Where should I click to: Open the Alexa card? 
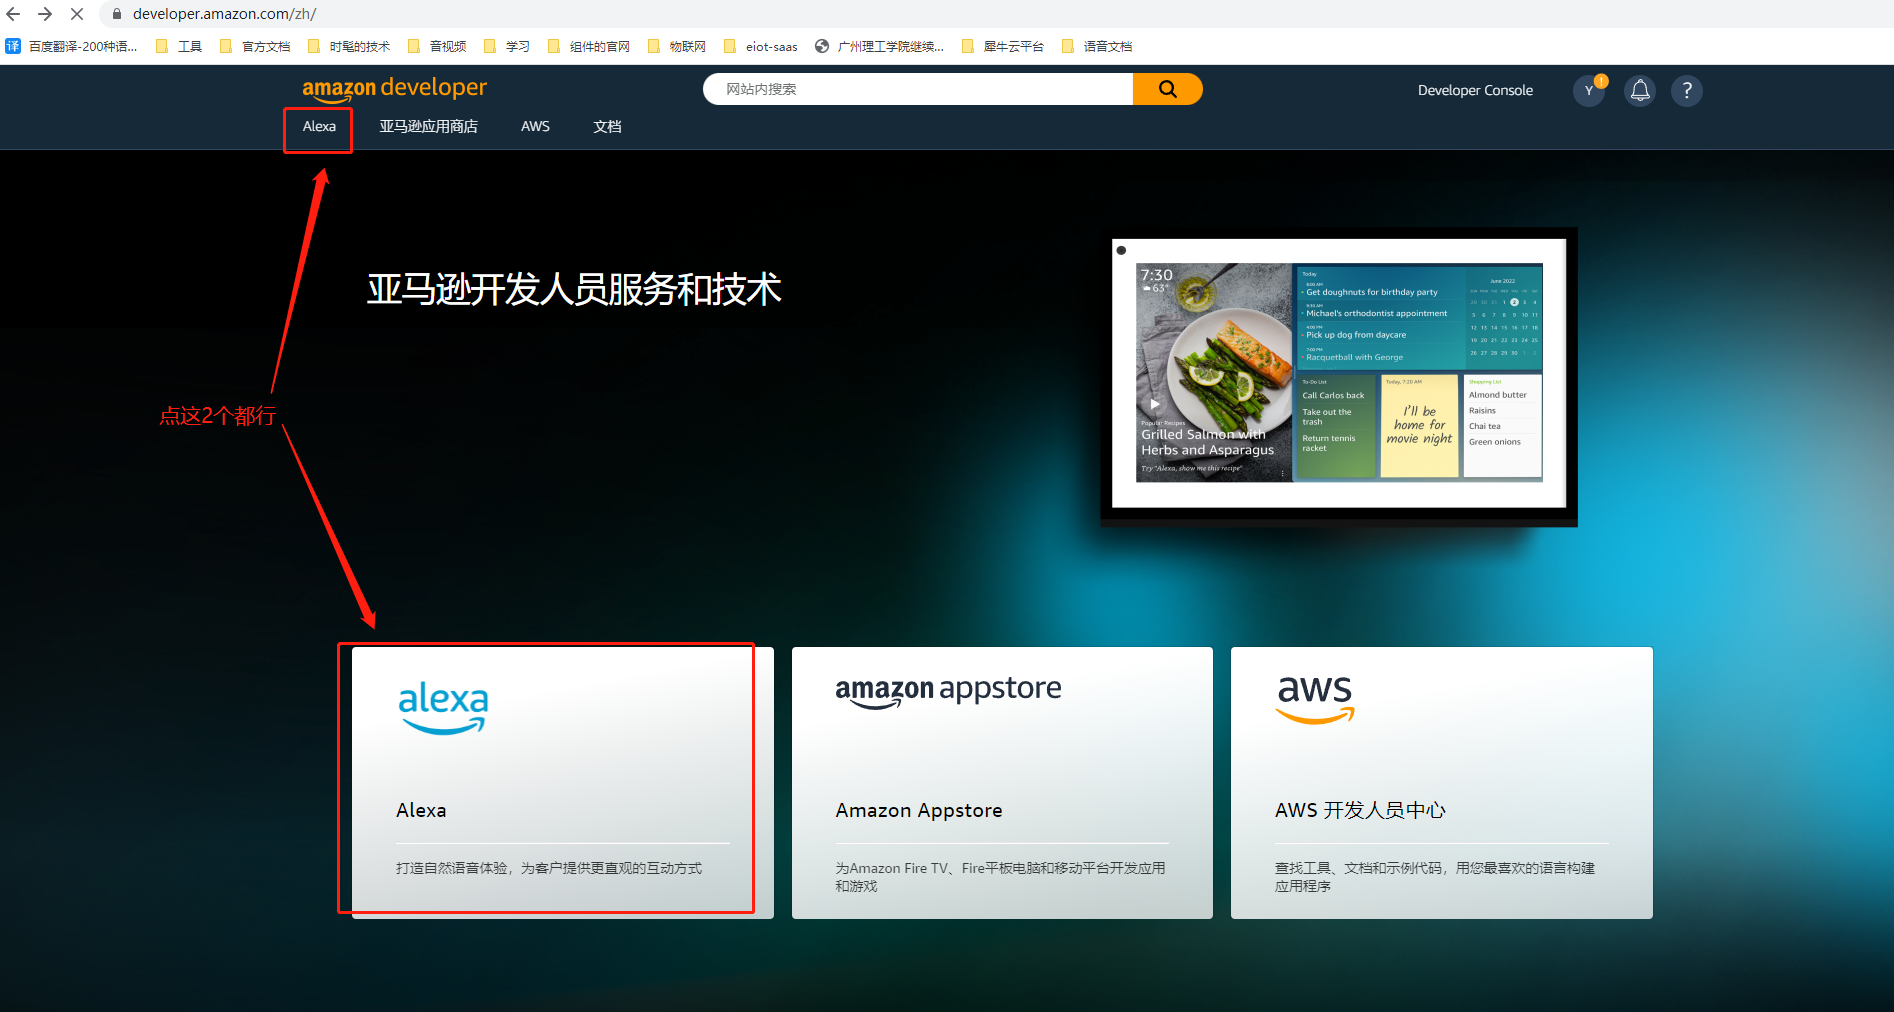coord(562,782)
